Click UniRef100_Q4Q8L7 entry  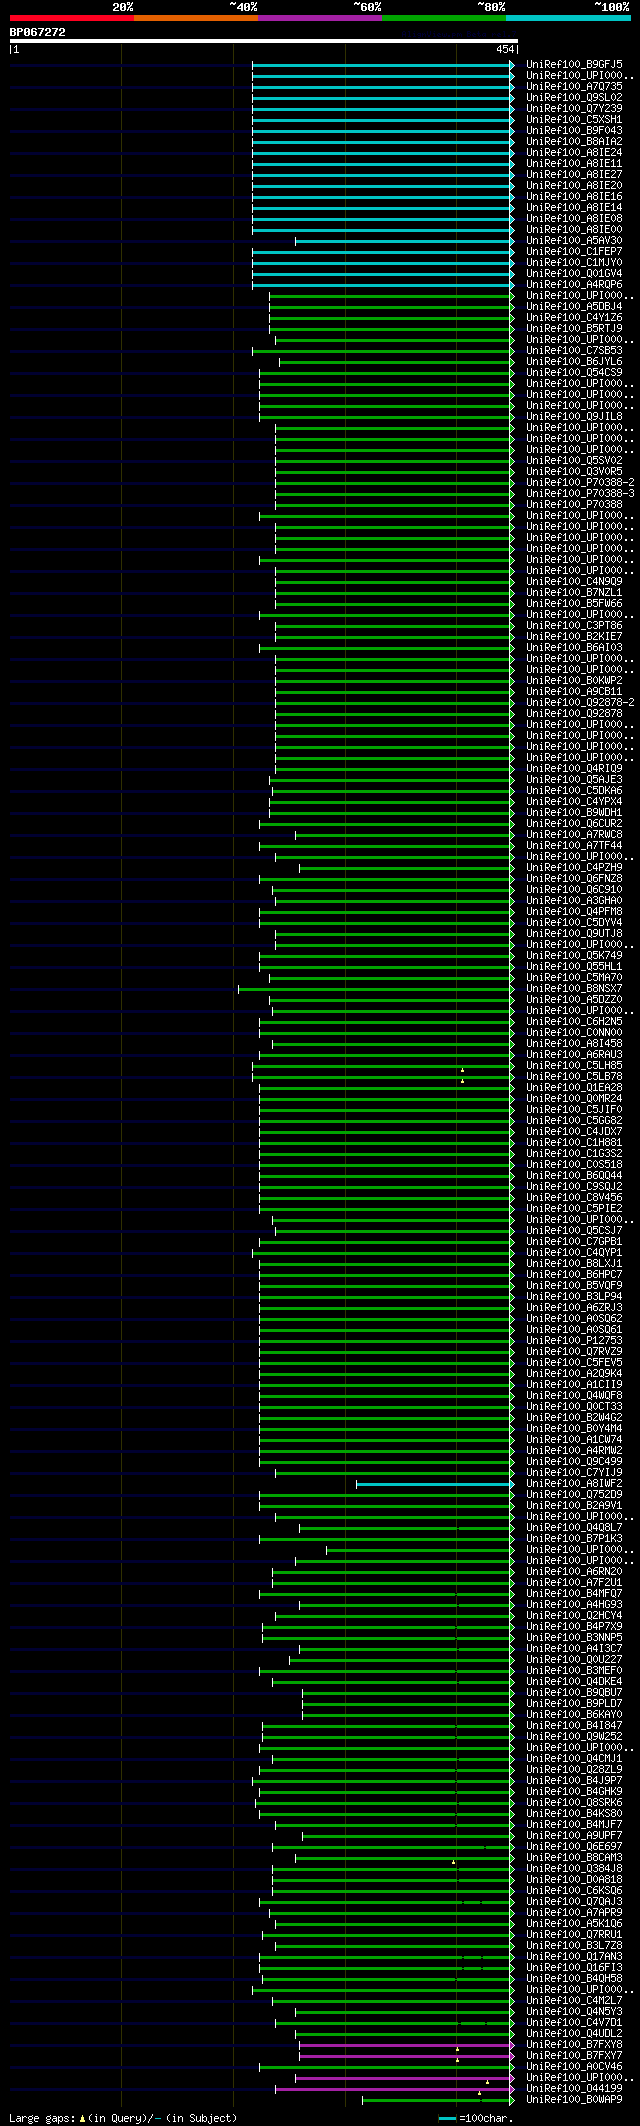[575, 1527]
